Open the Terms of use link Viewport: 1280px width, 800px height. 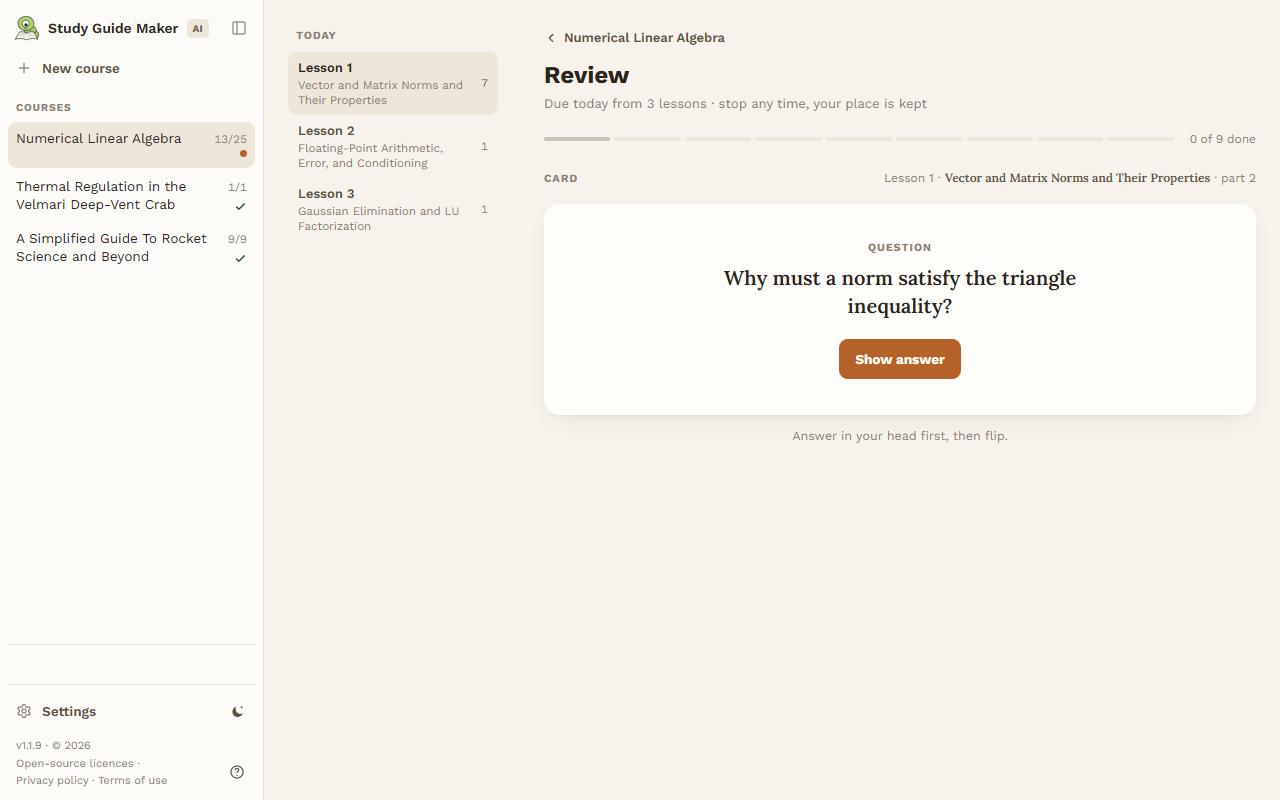133,780
